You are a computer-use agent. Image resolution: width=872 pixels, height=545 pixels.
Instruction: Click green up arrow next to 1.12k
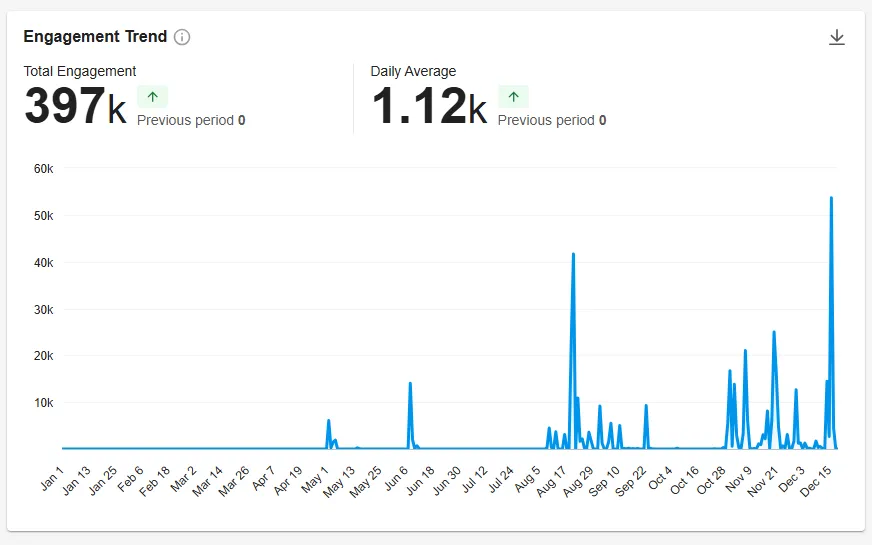tap(513, 97)
